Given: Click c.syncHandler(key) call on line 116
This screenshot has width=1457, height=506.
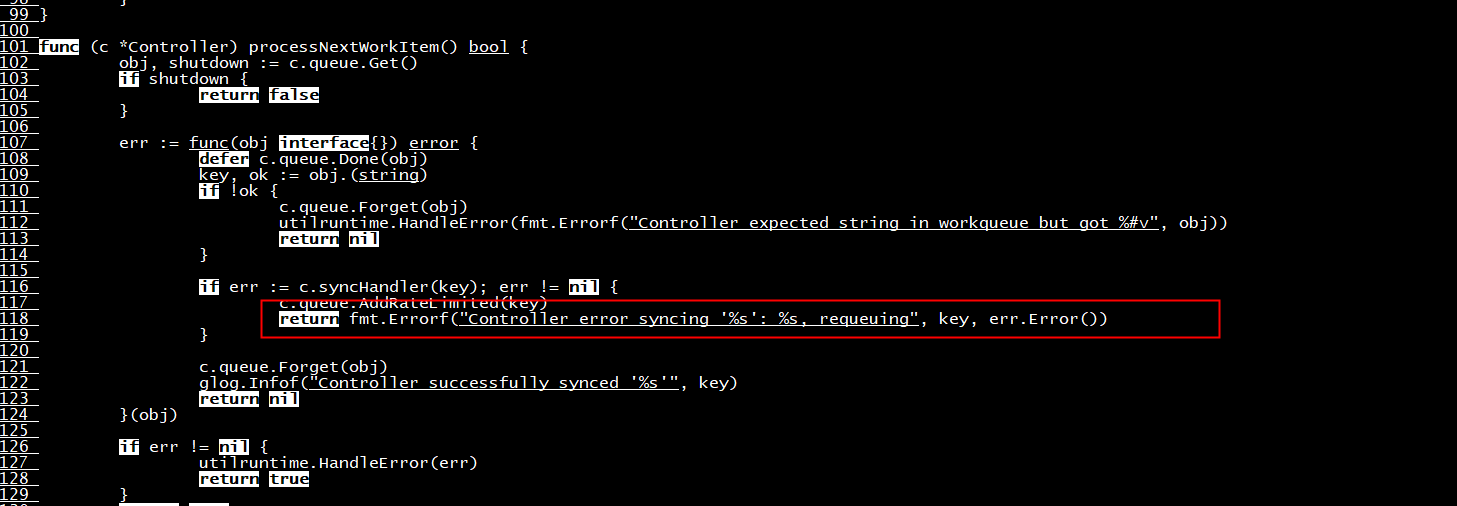Looking at the screenshot, I should (x=389, y=287).
